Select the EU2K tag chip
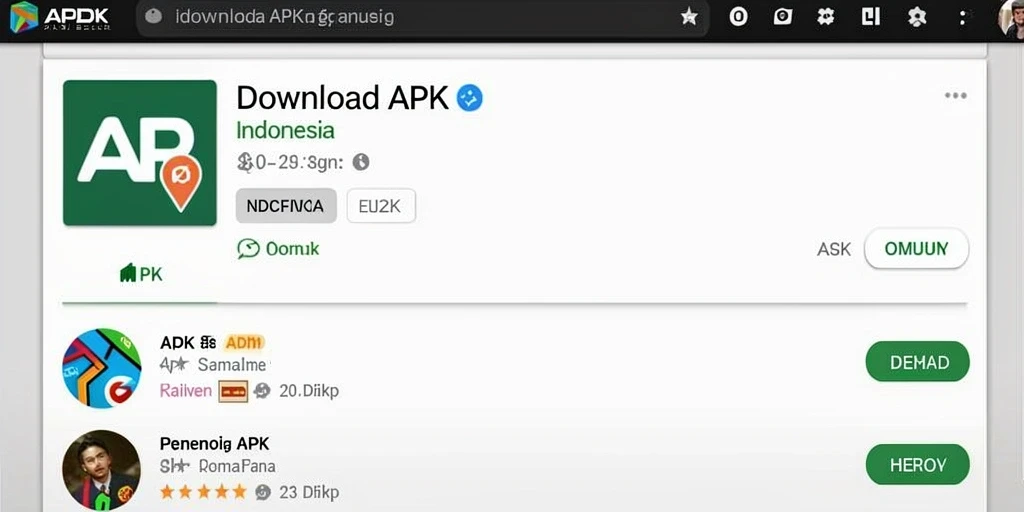The image size is (1024, 512). pos(381,206)
